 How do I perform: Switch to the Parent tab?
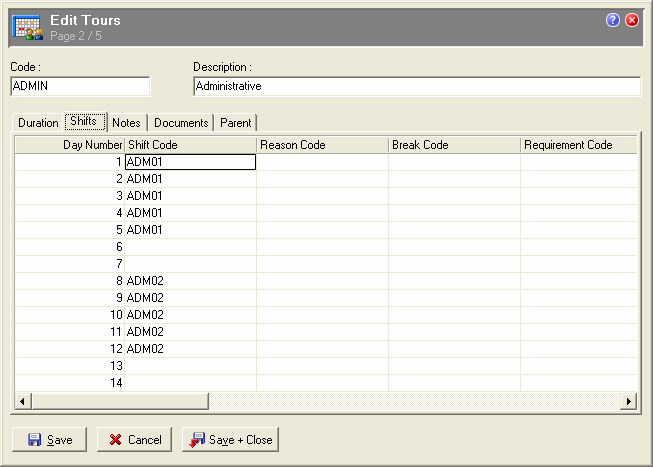238,123
